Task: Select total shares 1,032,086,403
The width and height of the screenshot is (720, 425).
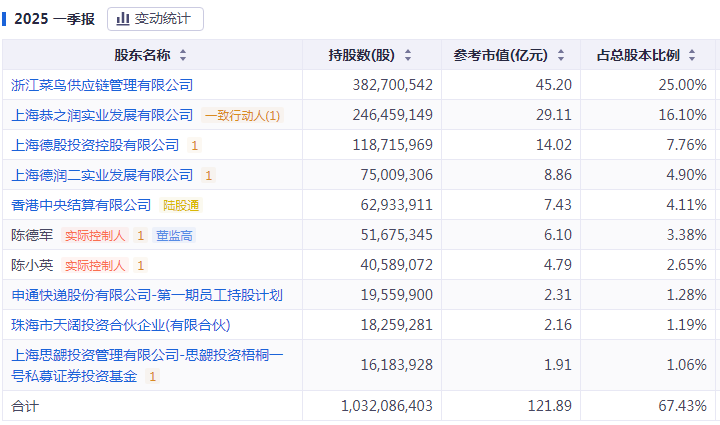Action: click(x=387, y=406)
